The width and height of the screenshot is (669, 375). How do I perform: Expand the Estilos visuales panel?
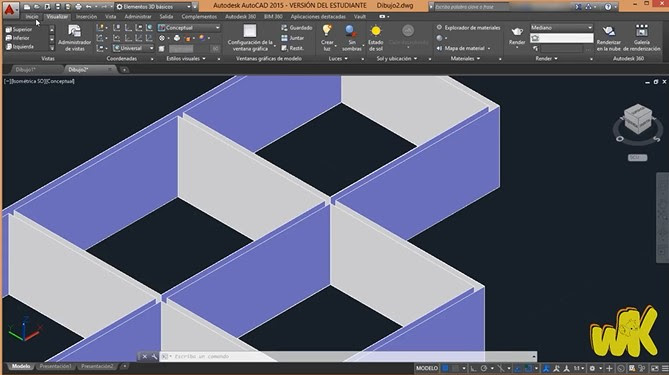[x=186, y=58]
